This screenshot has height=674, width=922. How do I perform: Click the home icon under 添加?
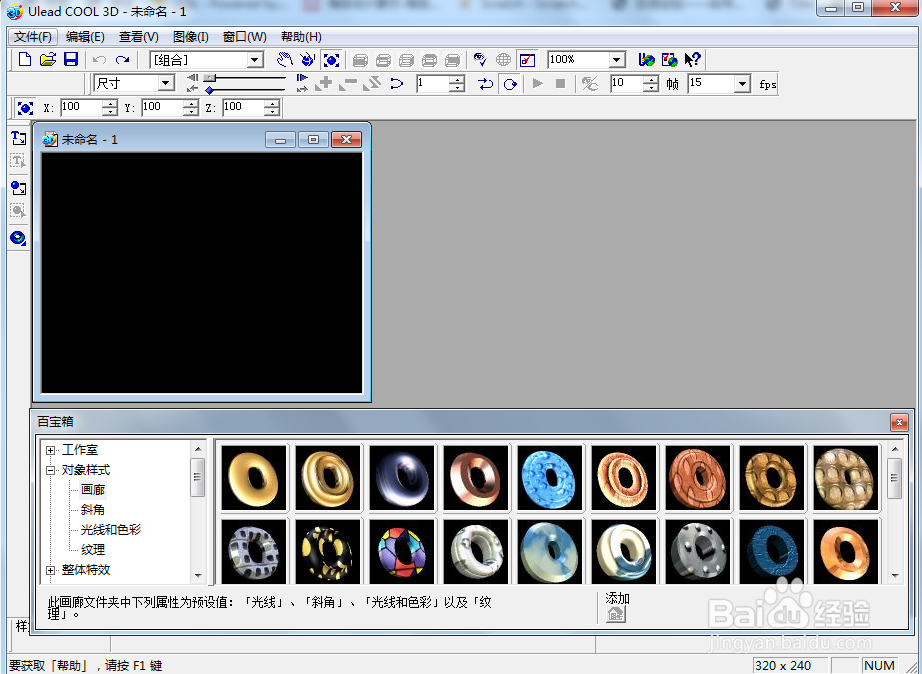[616, 614]
